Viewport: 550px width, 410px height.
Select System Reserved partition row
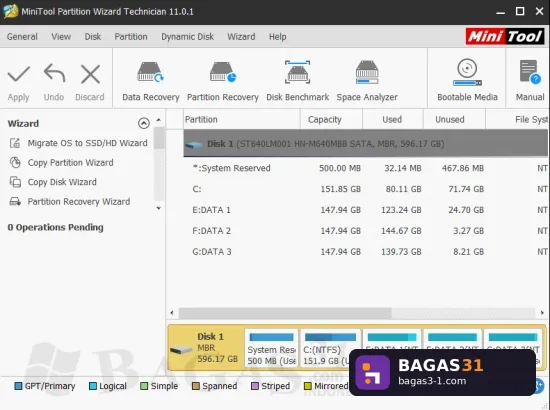click(365, 168)
